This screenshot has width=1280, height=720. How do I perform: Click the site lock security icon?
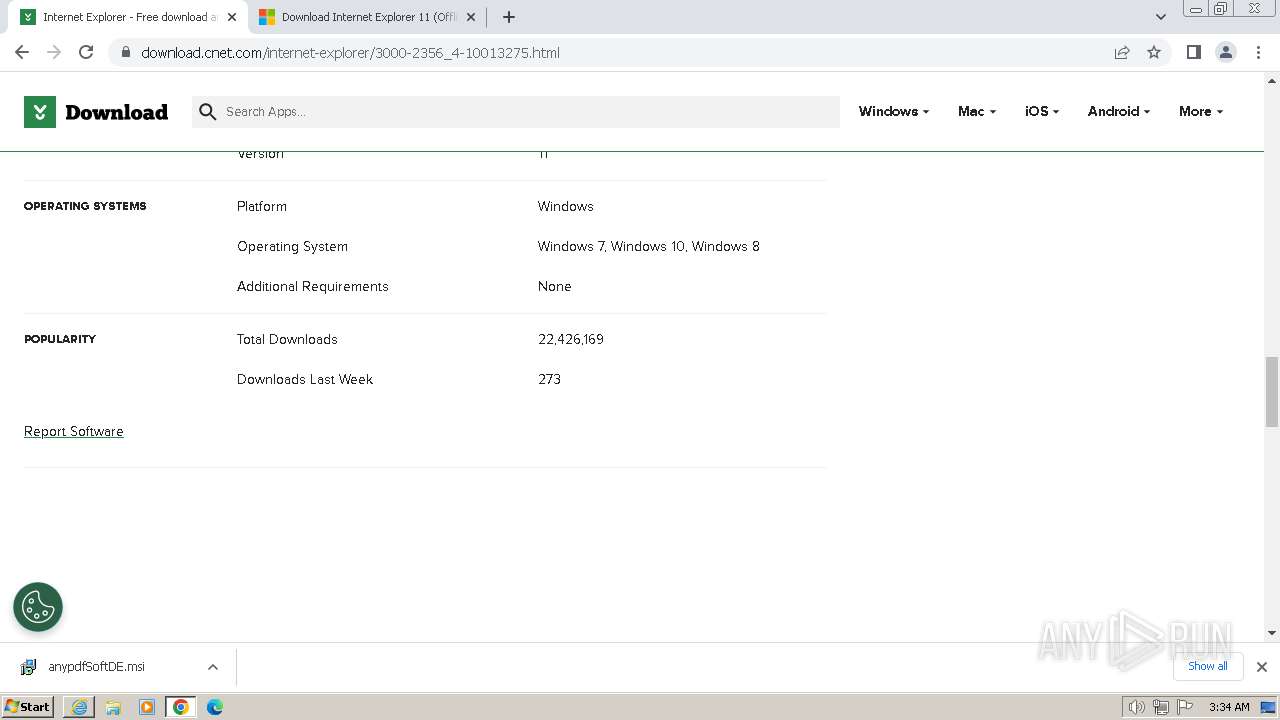126,53
